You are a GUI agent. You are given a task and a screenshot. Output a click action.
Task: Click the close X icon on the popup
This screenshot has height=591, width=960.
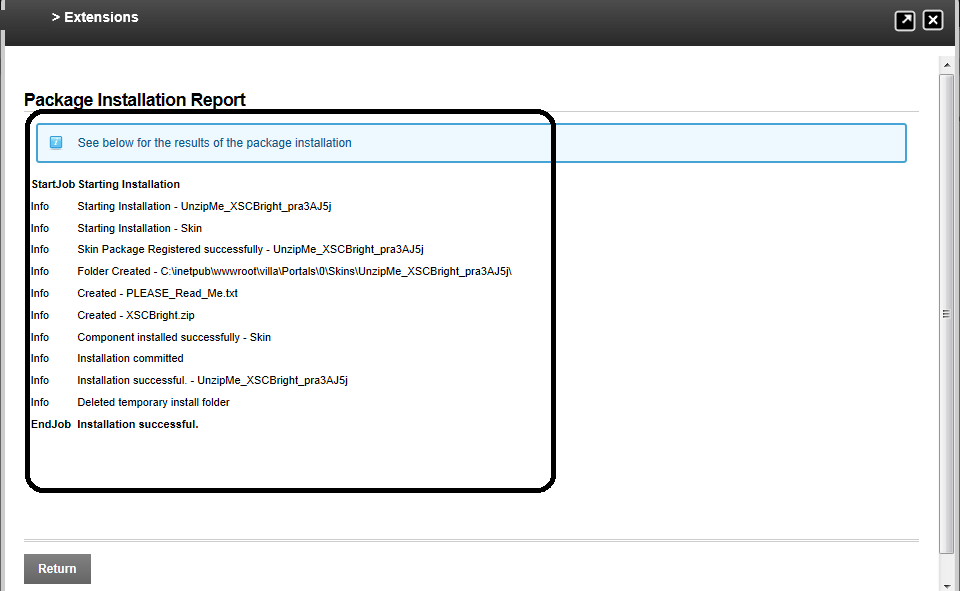(x=933, y=20)
